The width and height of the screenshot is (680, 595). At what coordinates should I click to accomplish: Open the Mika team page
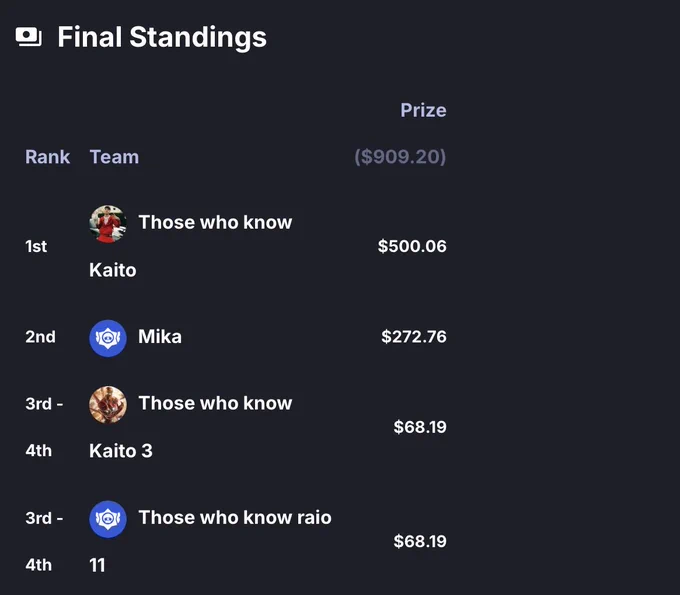[x=160, y=337]
